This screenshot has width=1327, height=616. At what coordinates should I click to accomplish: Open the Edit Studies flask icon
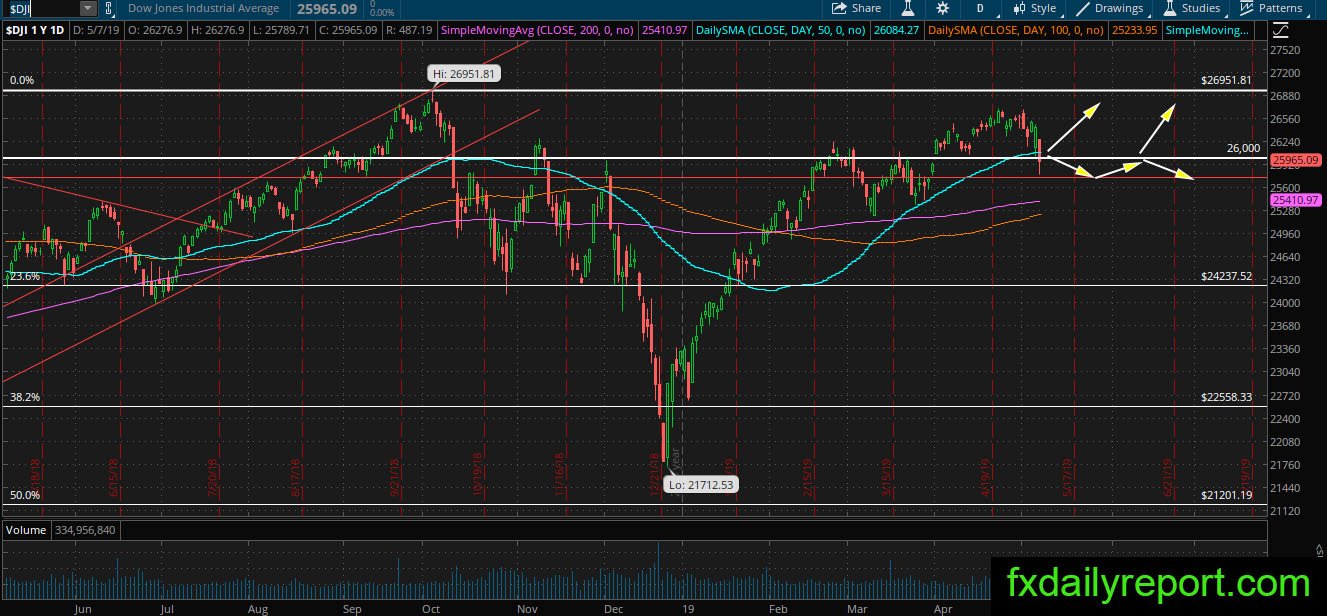pos(908,8)
